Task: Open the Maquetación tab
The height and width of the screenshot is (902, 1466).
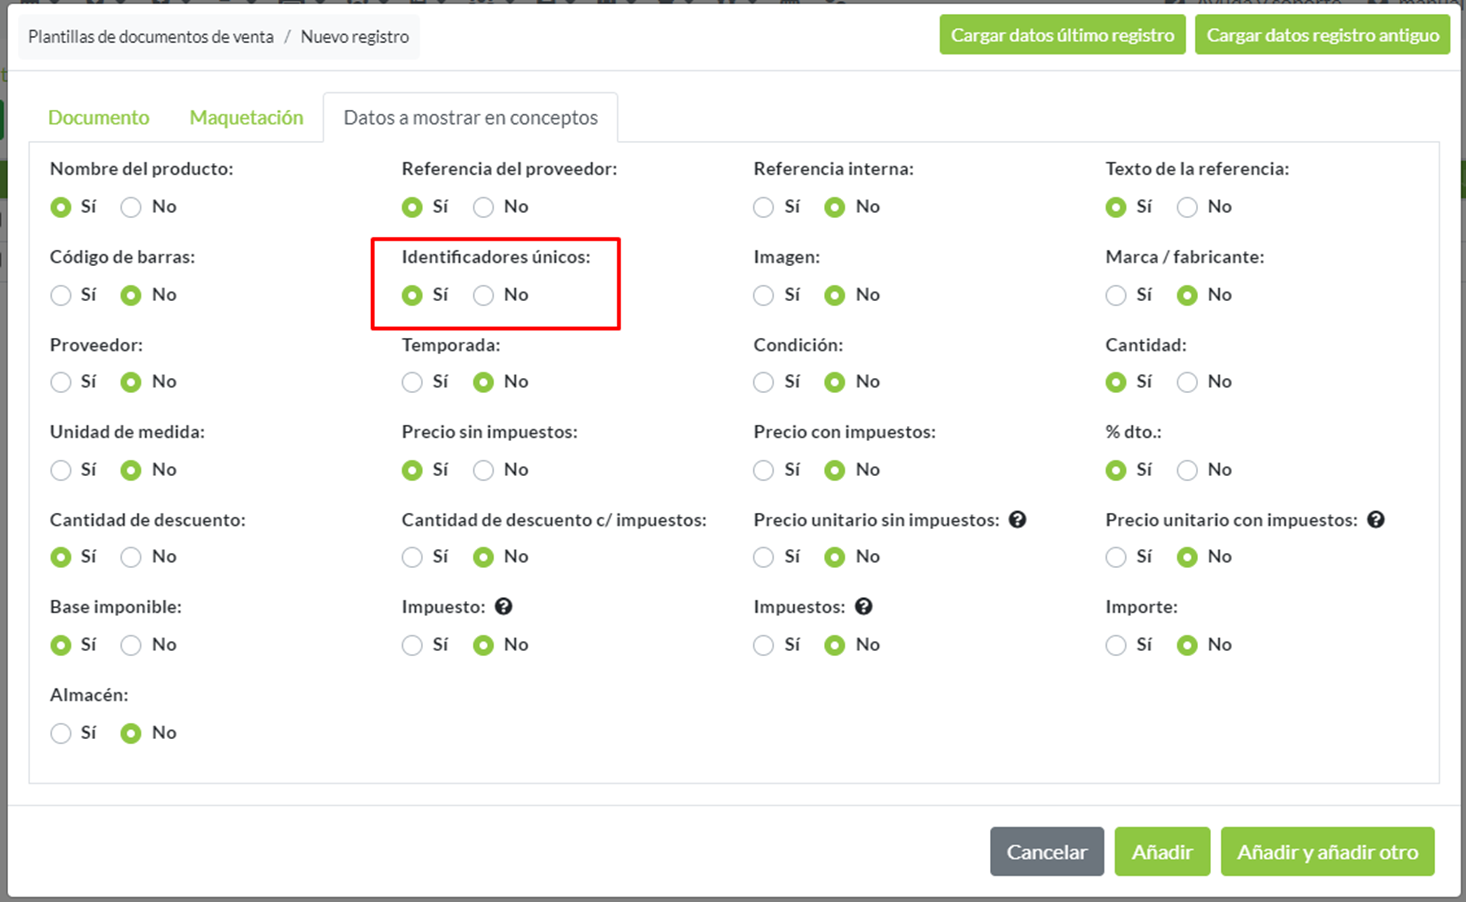Action: (246, 118)
